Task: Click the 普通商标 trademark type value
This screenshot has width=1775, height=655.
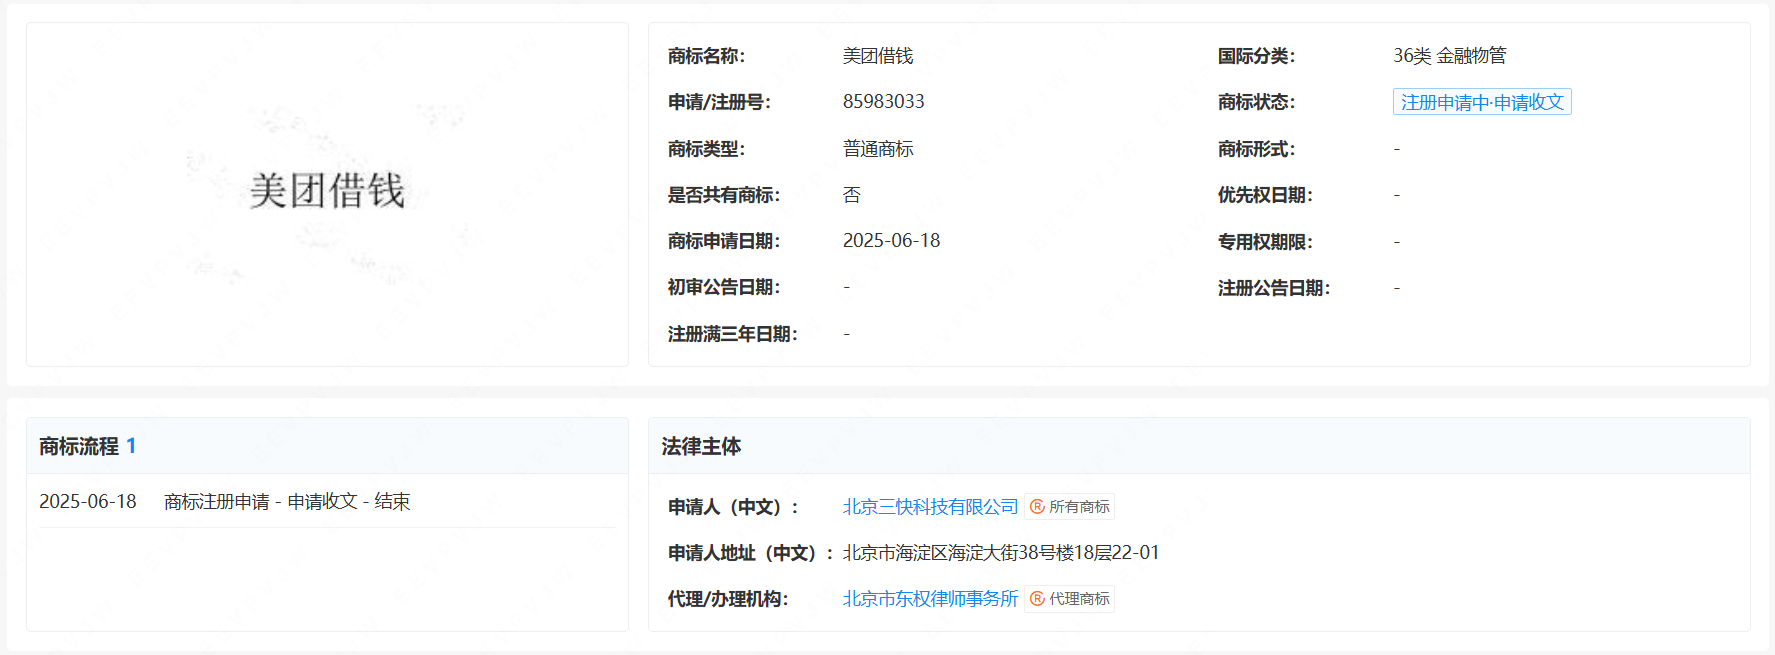Action: point(878,149)
